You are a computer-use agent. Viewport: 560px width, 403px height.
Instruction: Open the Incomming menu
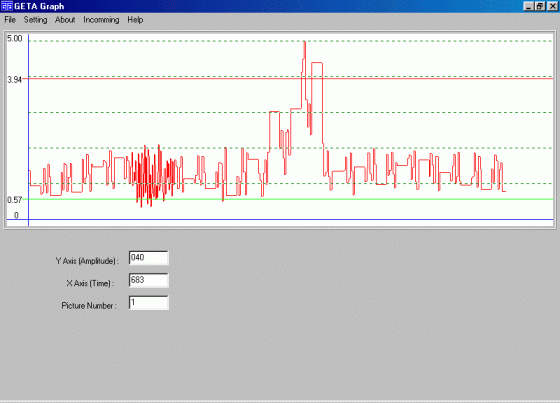point(101,20)
